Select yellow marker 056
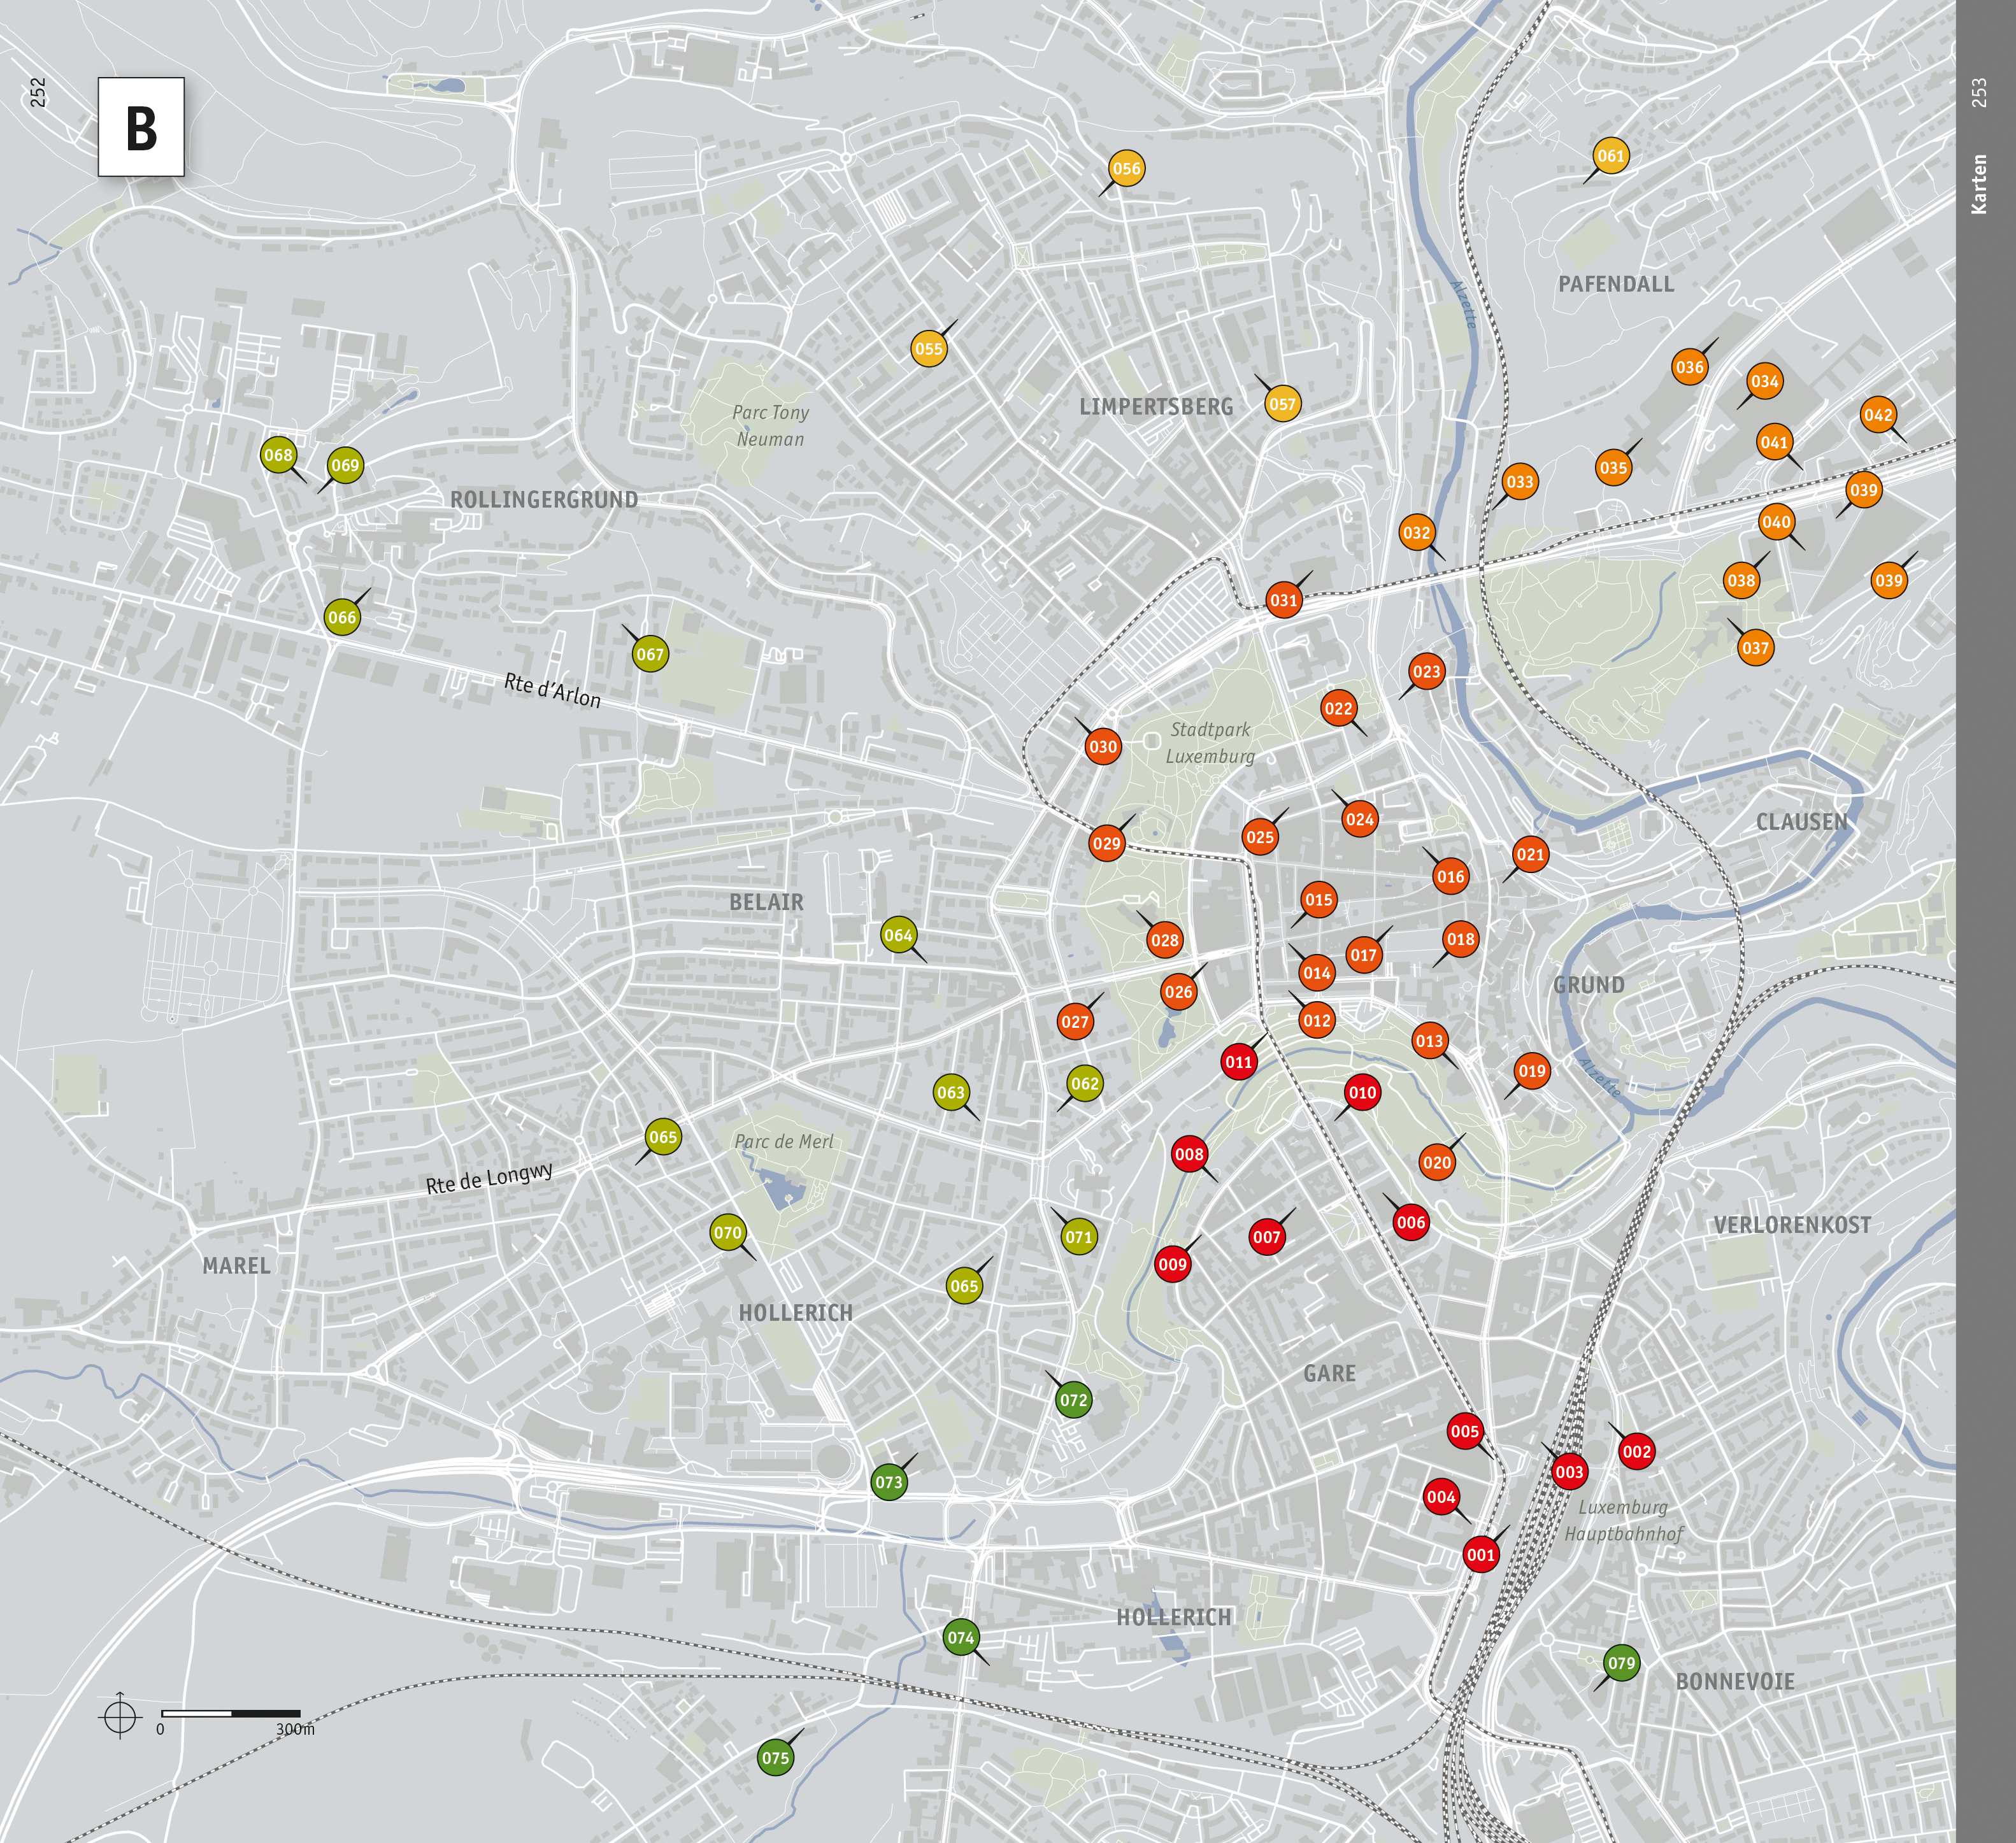The image size is (2016, 1843). coord(1126,168)
